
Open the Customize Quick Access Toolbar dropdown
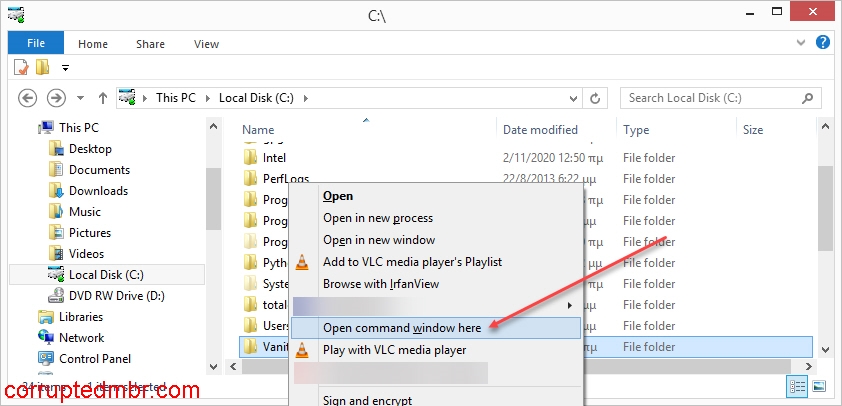(x=66, y=68)
